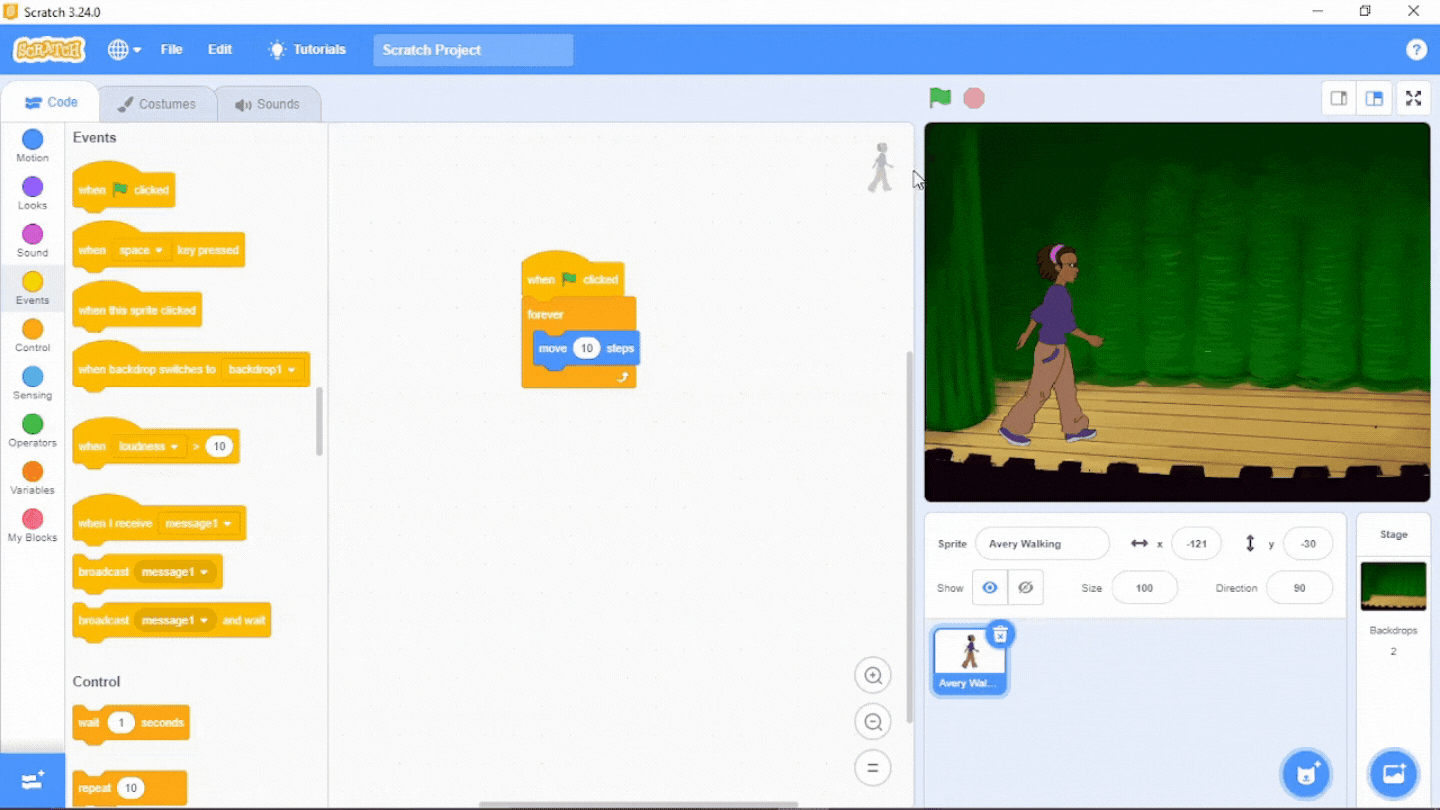Click the Scratch logo
1440x810 pixels.
point(49,50)
